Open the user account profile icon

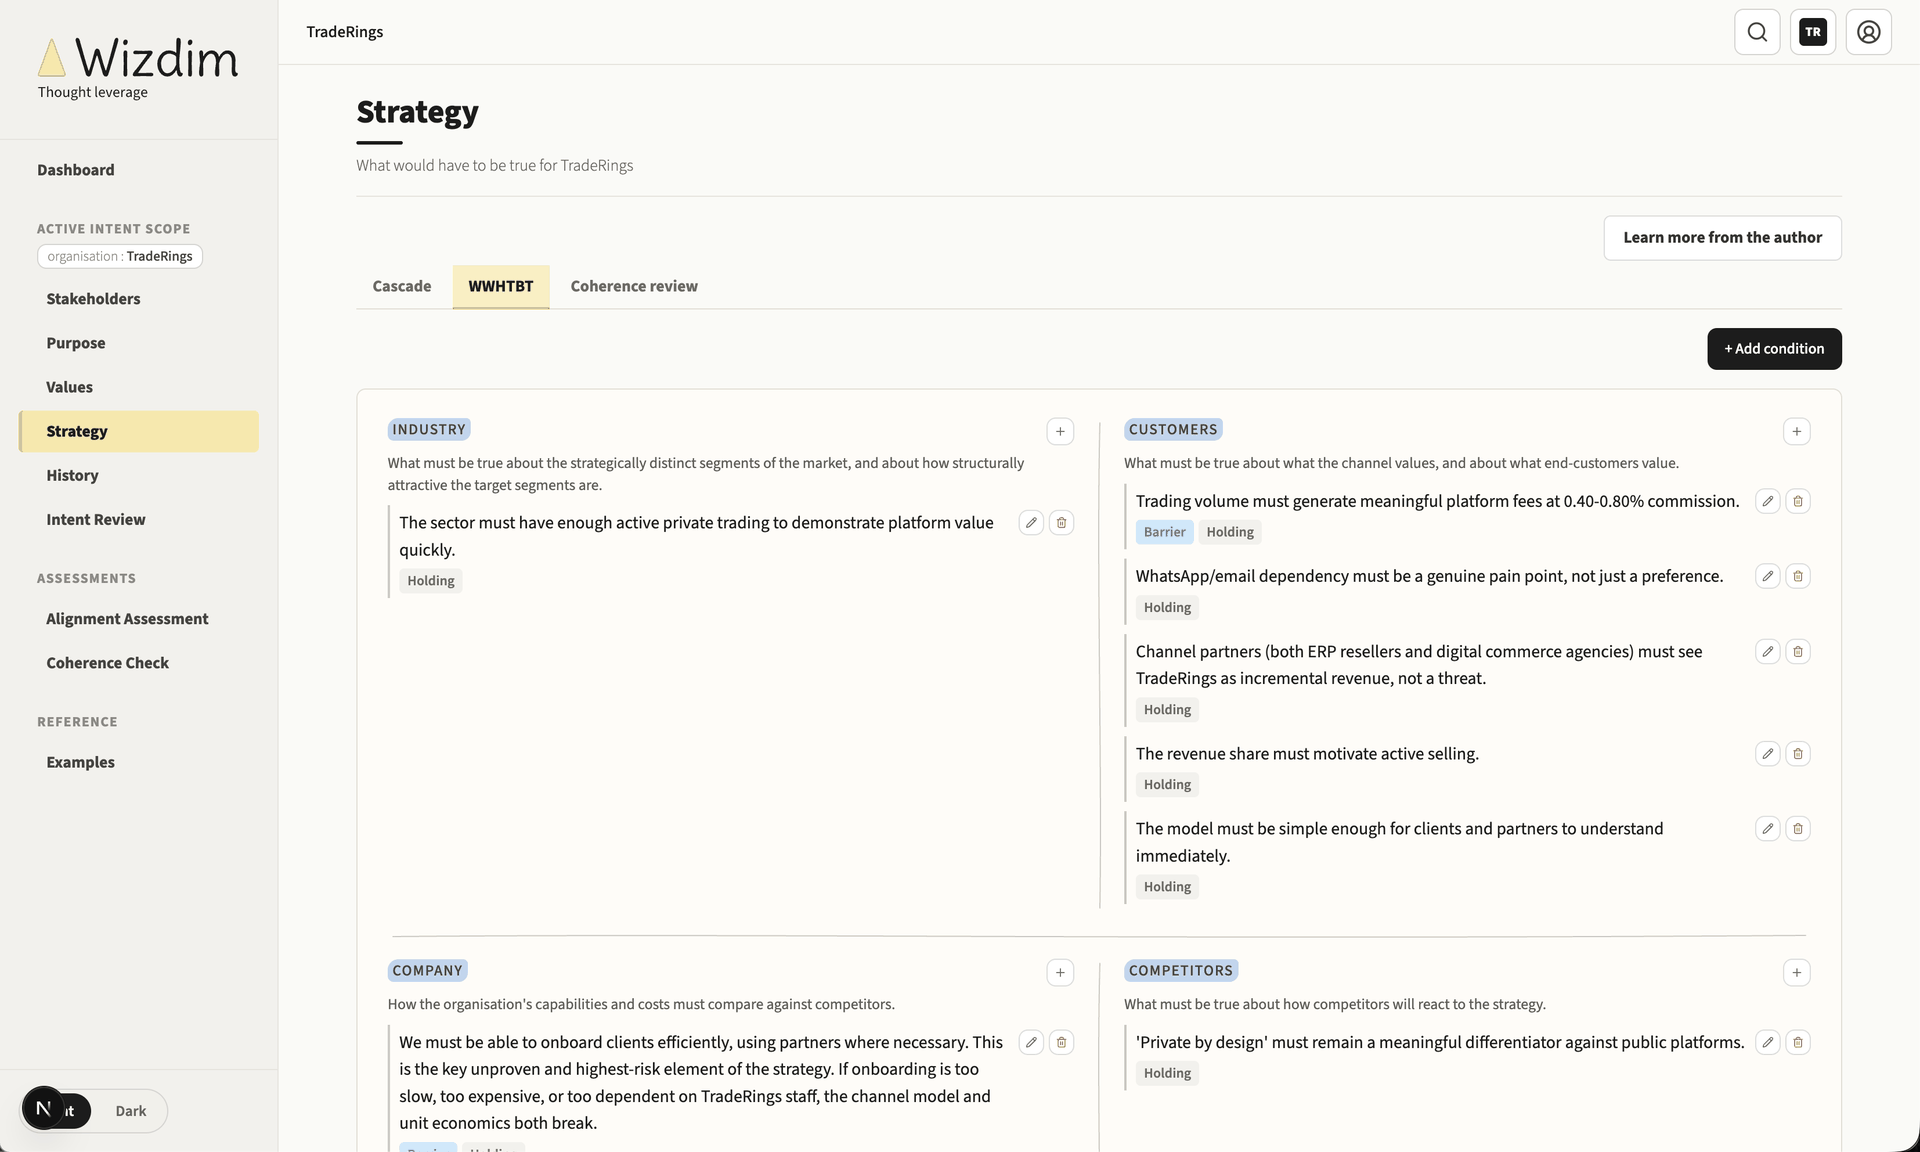pyautogui.click(x=1869, y=32)
